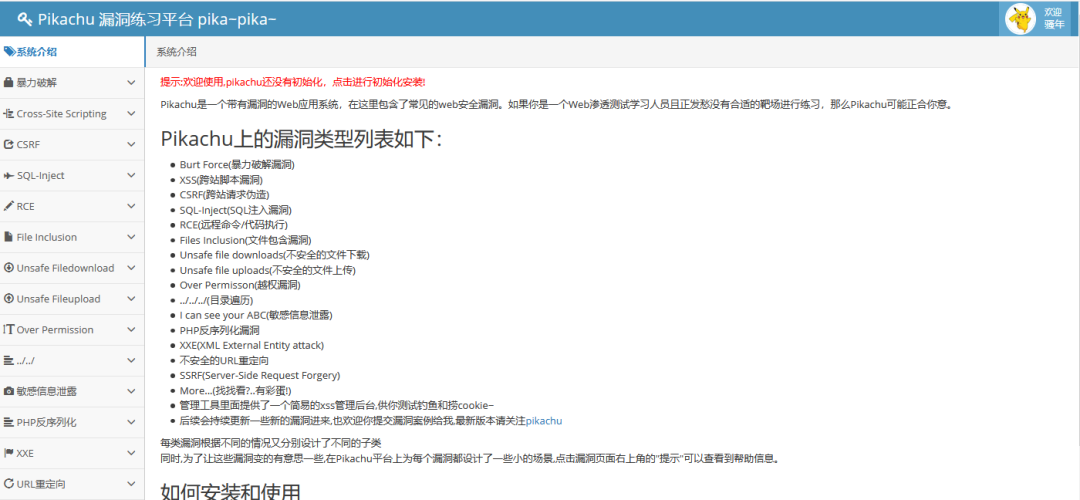Viewport: 1080px width, 500px height.
Task: Click the Files Inclusion(文件包含漏洞) list entry
Action: point(245,240)
